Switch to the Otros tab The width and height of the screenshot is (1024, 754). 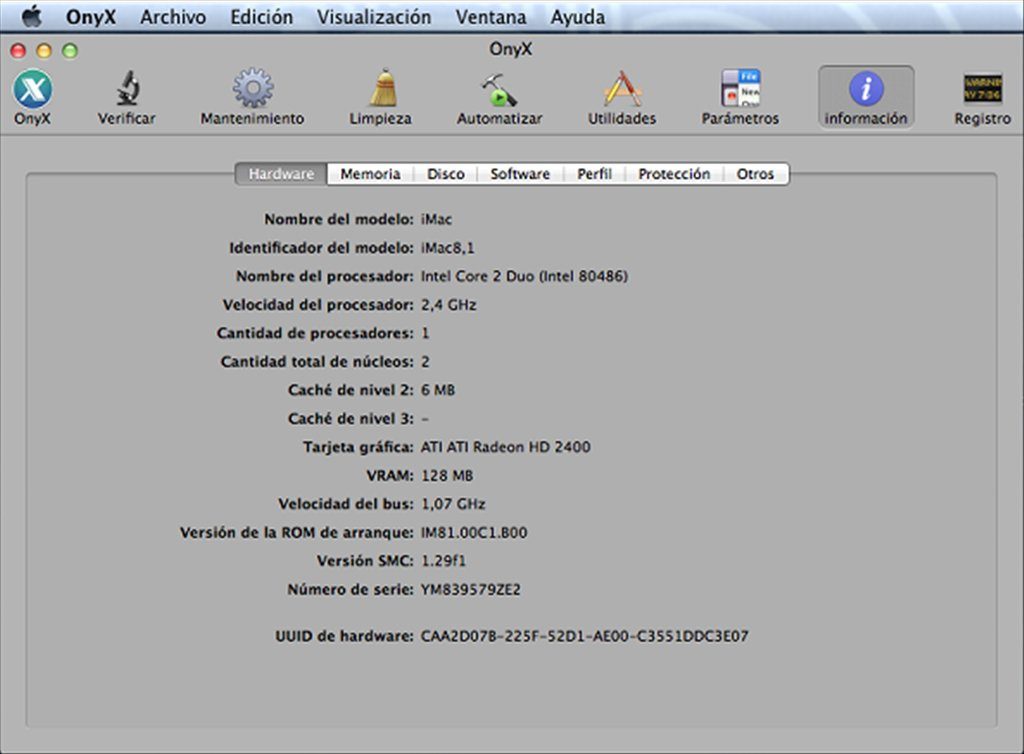[x=755, y=174]
